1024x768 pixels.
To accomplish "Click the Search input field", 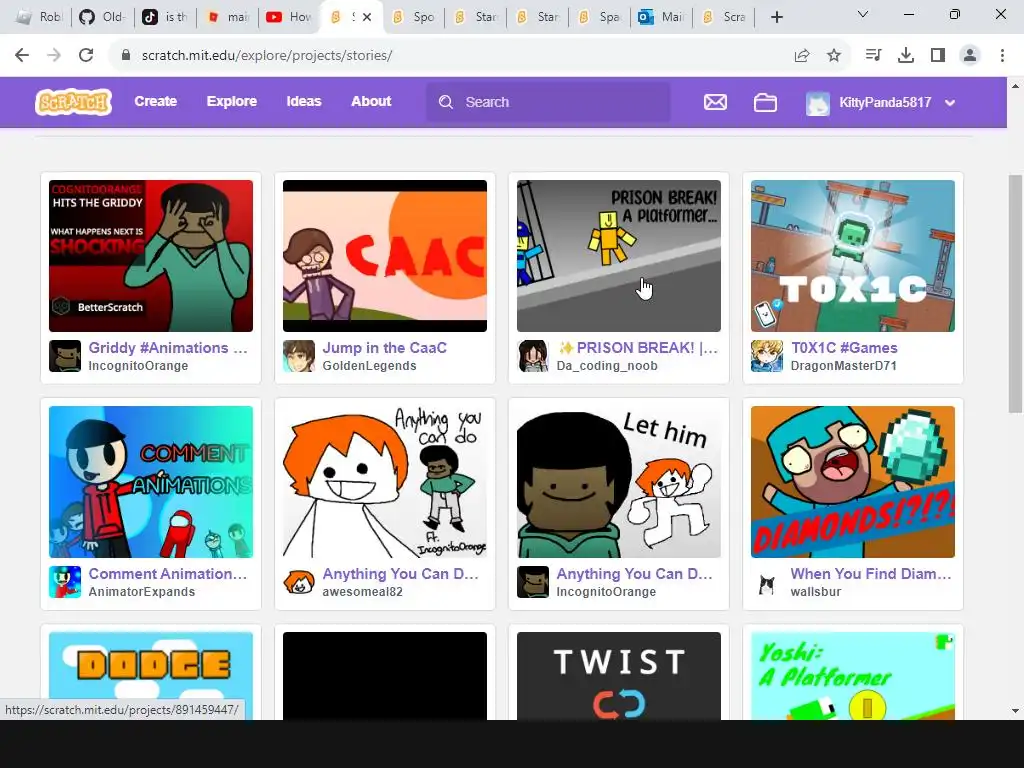I will click(x=549, y=102).
